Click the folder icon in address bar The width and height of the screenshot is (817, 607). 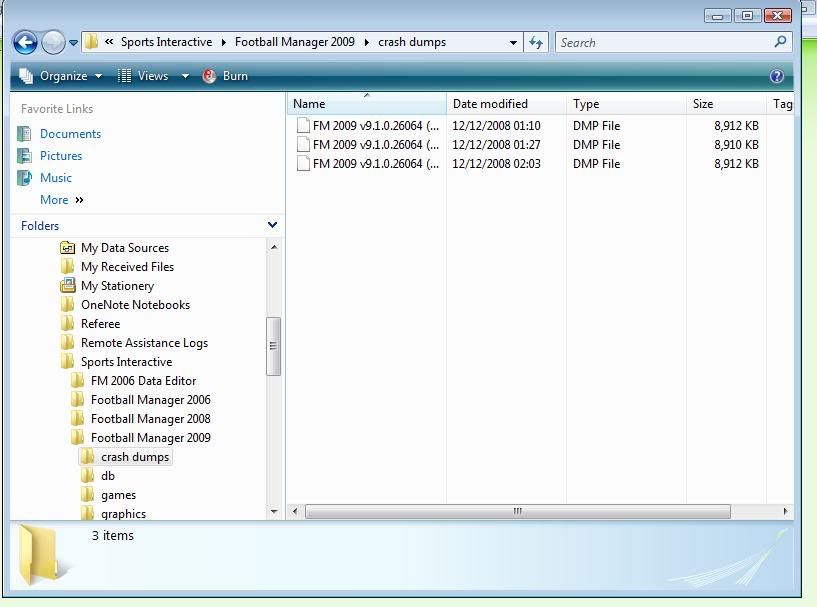[91, 42]
